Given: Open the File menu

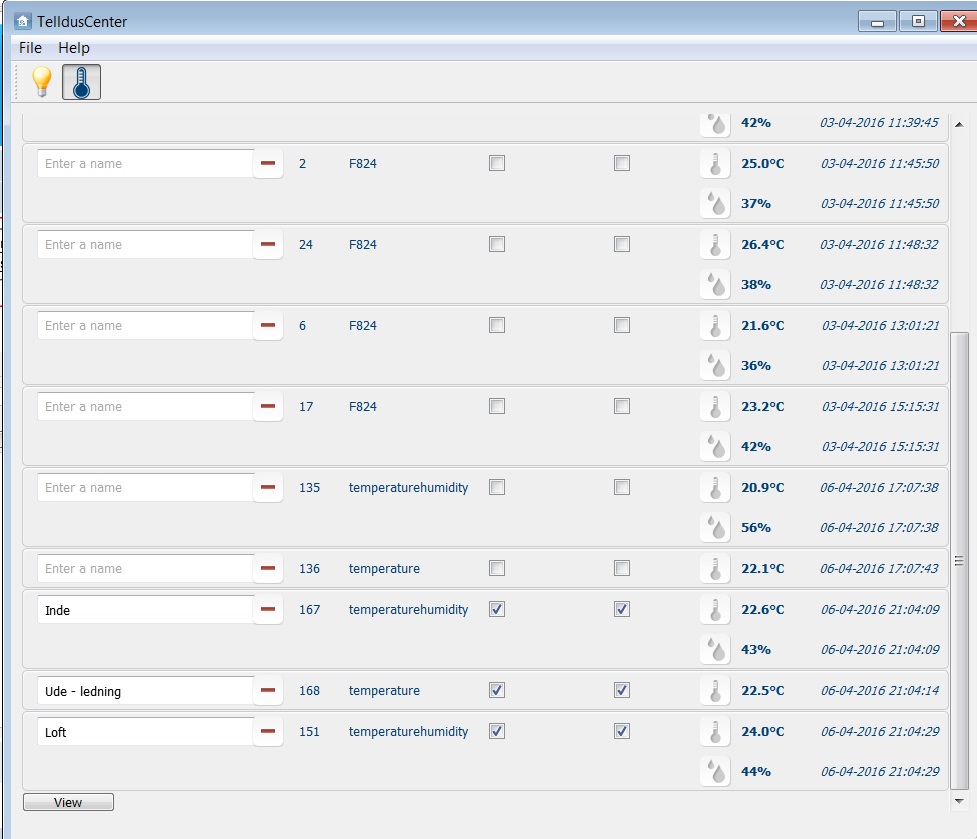Looking at the screenshot, I should tap(30, 48).
